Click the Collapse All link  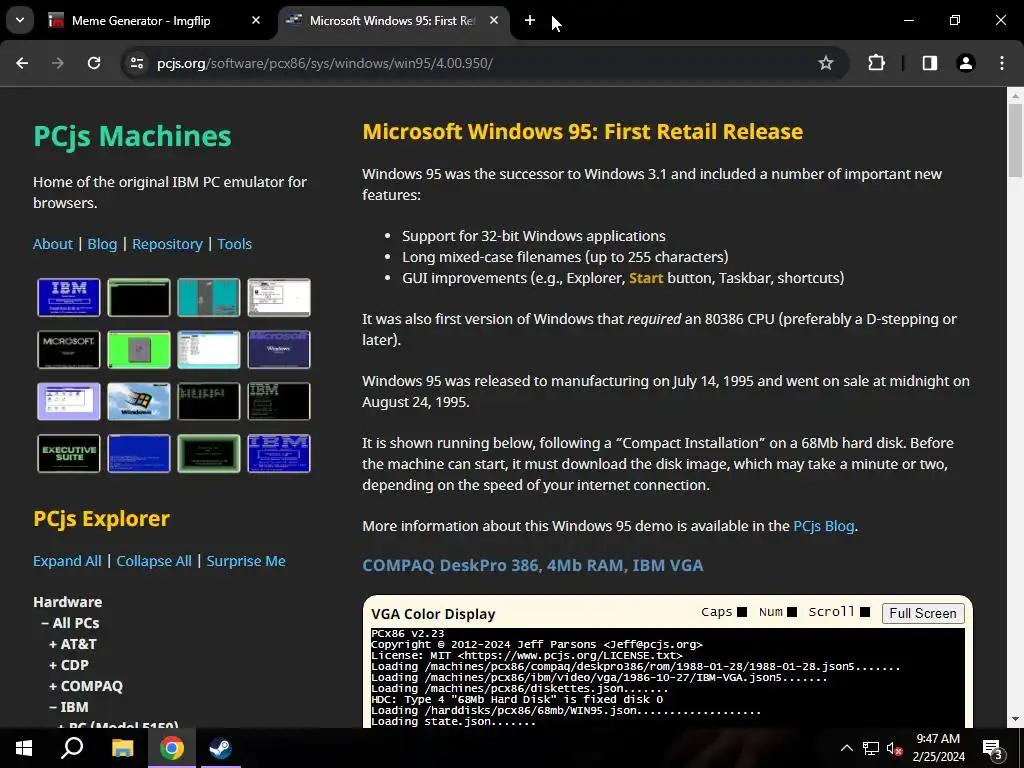(x=153, y=561)
